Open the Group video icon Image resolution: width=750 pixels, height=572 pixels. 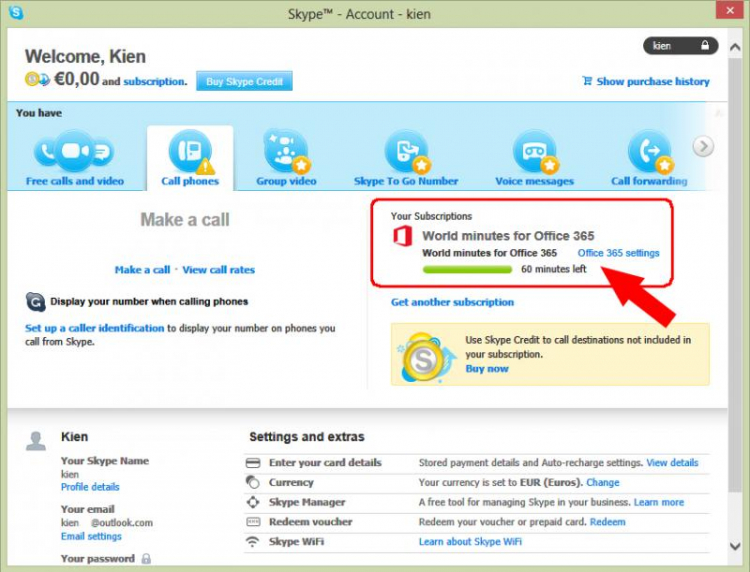(286, 151)
